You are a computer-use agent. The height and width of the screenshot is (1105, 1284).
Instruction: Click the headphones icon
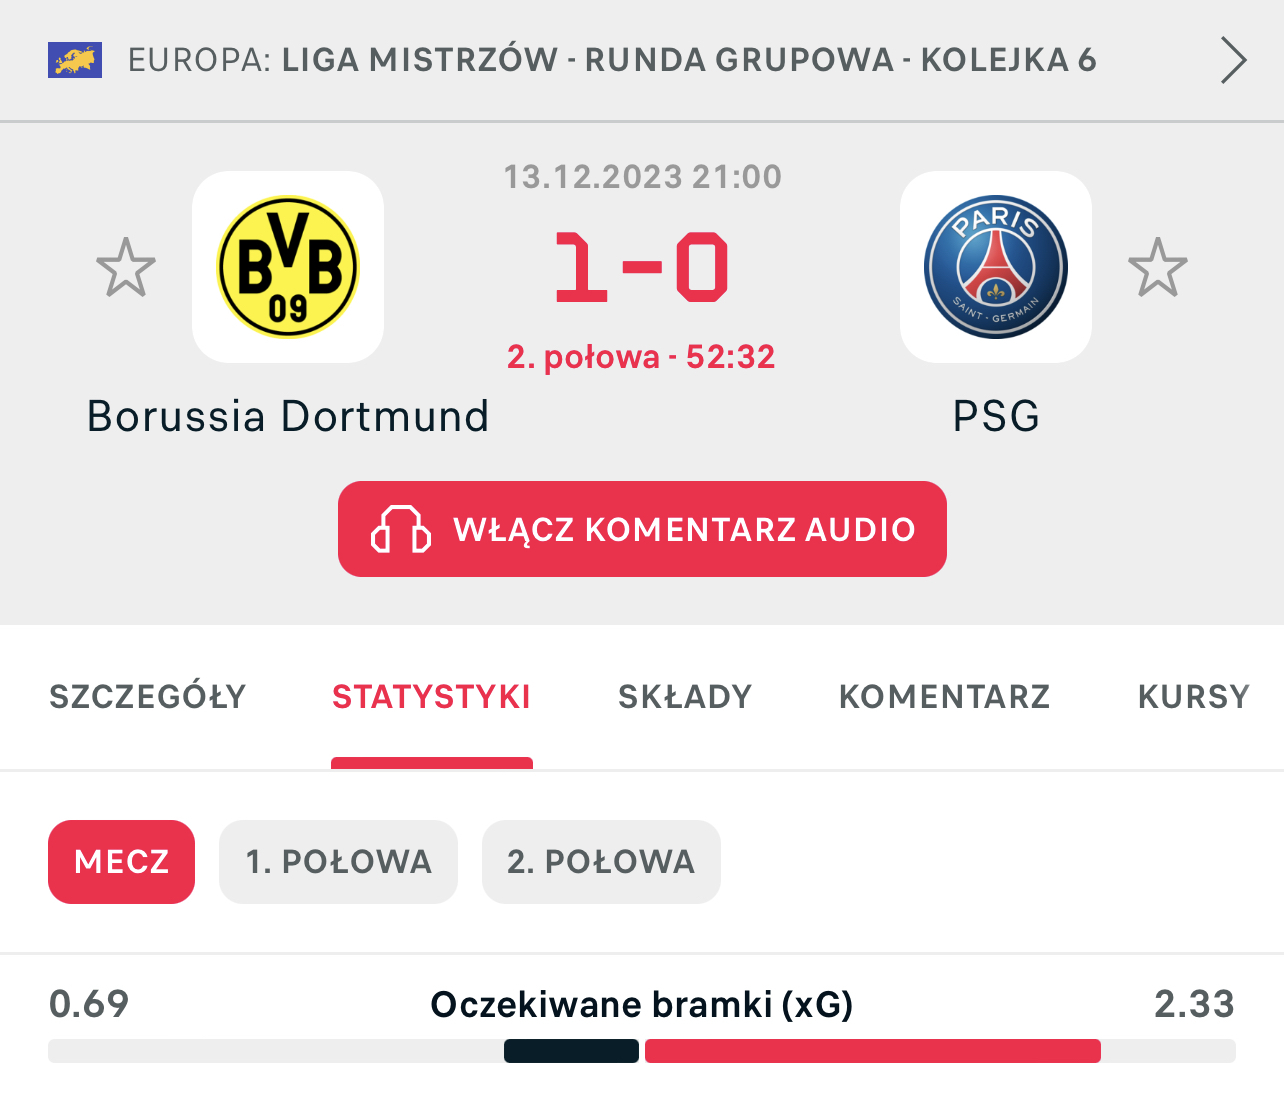pyautogui.click(x=400, y=529)
